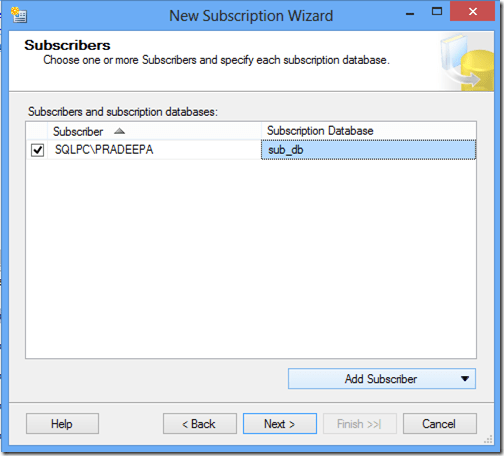
Task: Click the wizard icon in the title bar
Action: click(19, 15)
